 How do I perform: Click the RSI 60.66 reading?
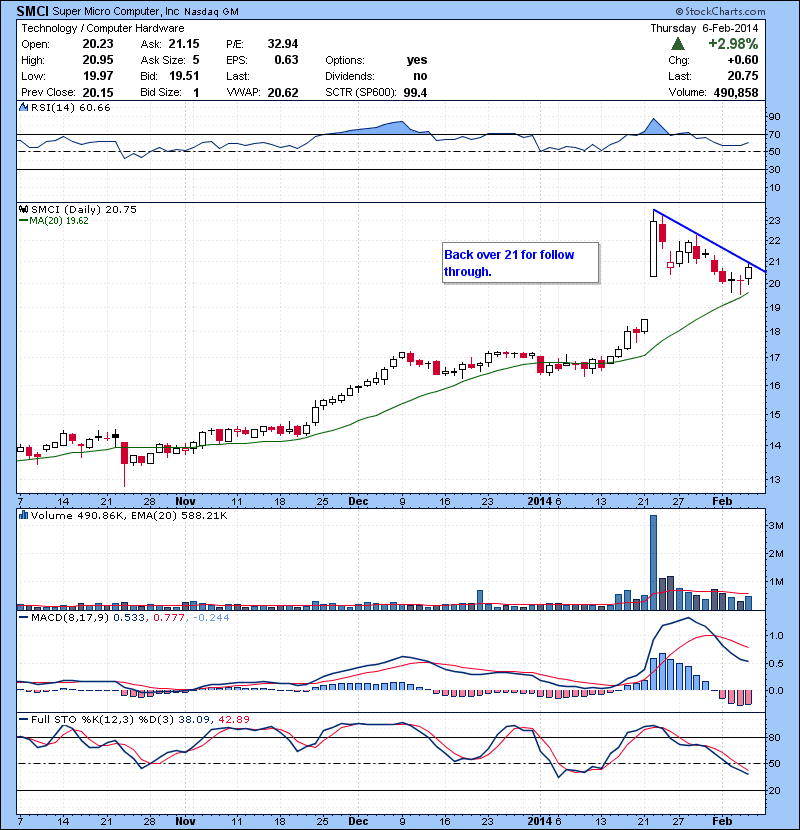(95, 107)
